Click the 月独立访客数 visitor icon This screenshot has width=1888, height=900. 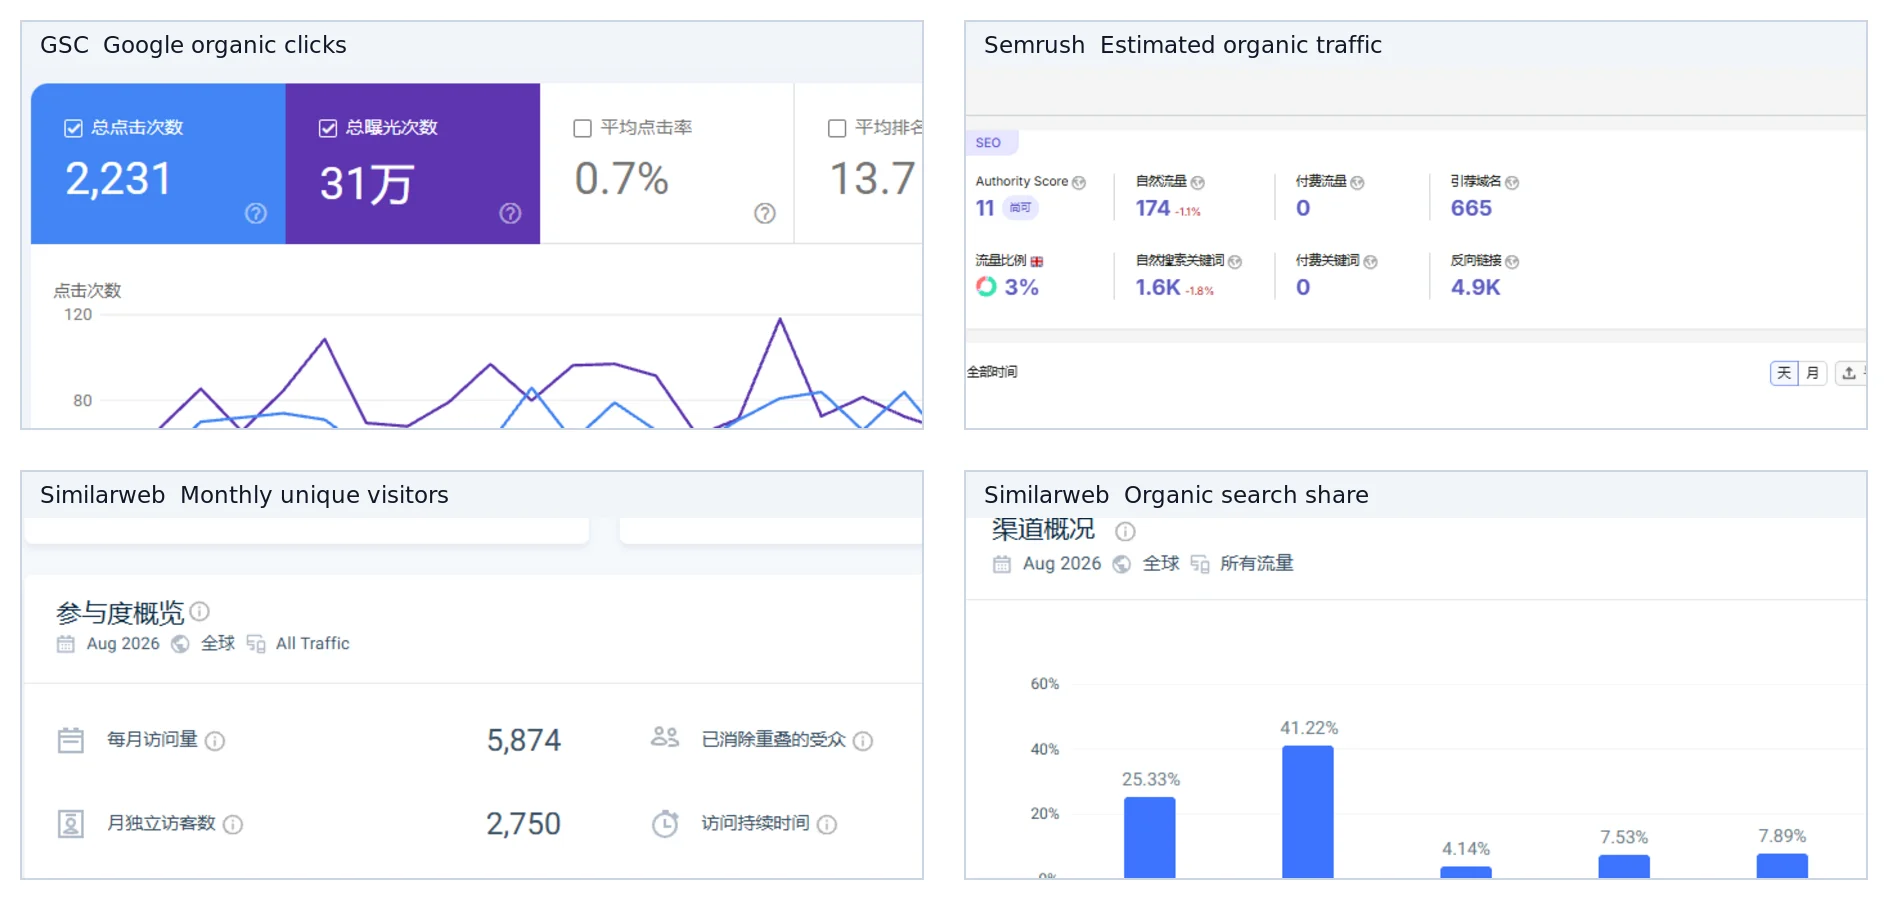coord(71,824)
